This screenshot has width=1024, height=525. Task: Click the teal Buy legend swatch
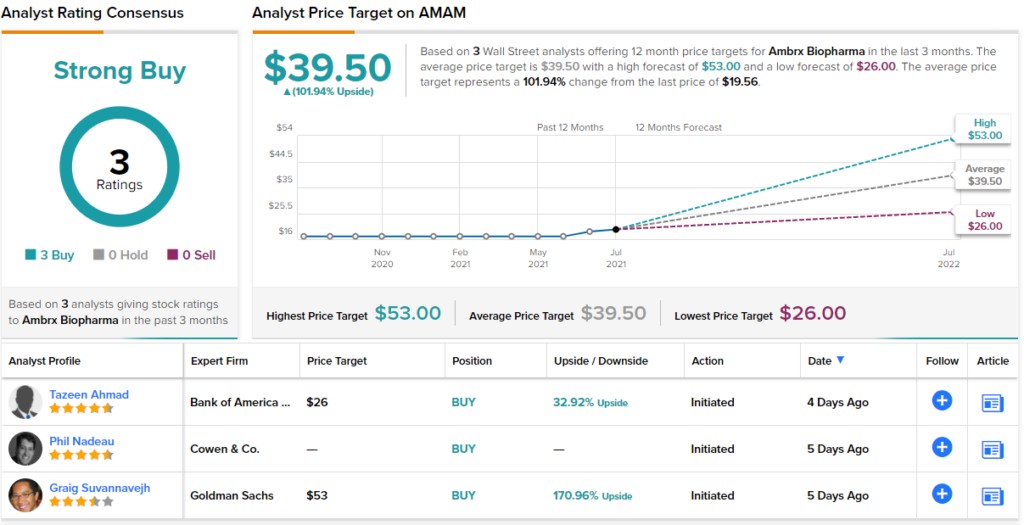point(31,255)
